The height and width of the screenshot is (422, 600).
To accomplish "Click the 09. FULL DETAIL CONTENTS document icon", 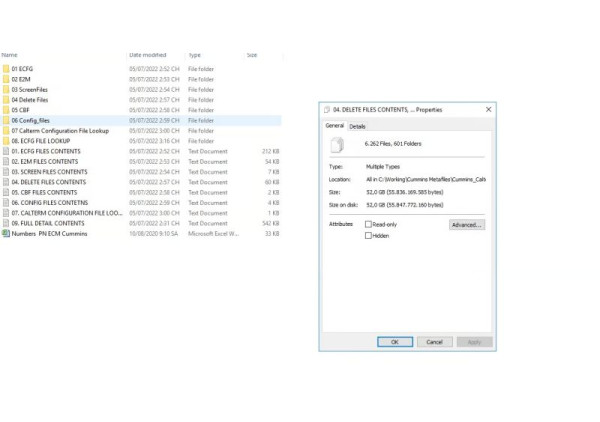I will (6, 223).
